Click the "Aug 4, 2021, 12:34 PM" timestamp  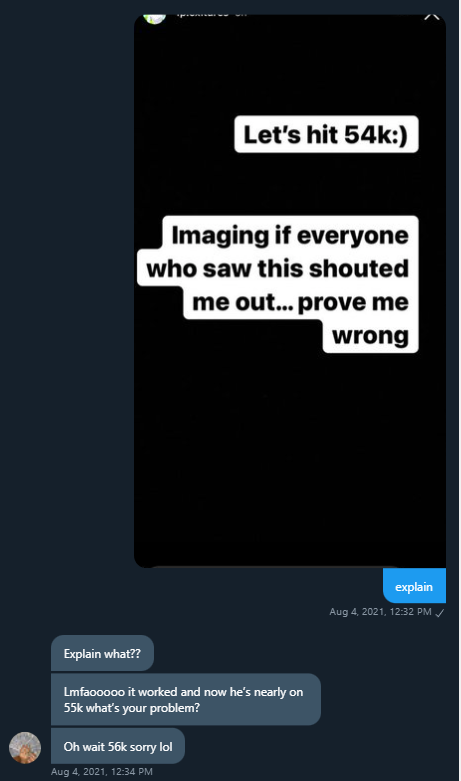102,772
